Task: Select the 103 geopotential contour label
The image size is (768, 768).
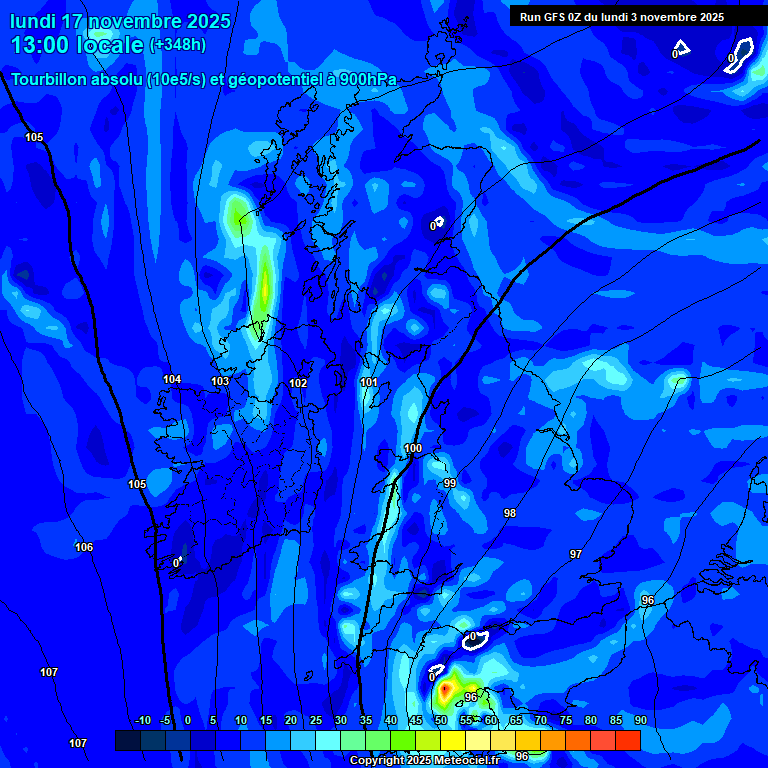Action: [220, 381]
